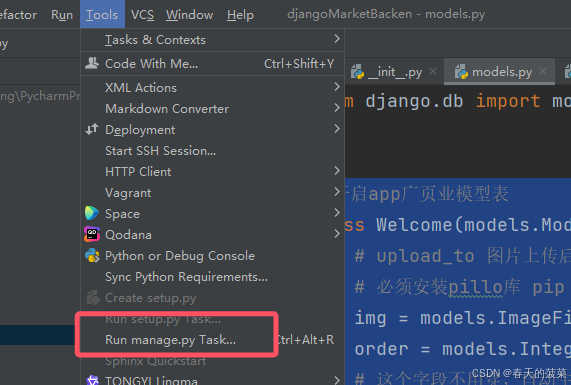Open the Vagrant submenu

(x=212, y=193)
